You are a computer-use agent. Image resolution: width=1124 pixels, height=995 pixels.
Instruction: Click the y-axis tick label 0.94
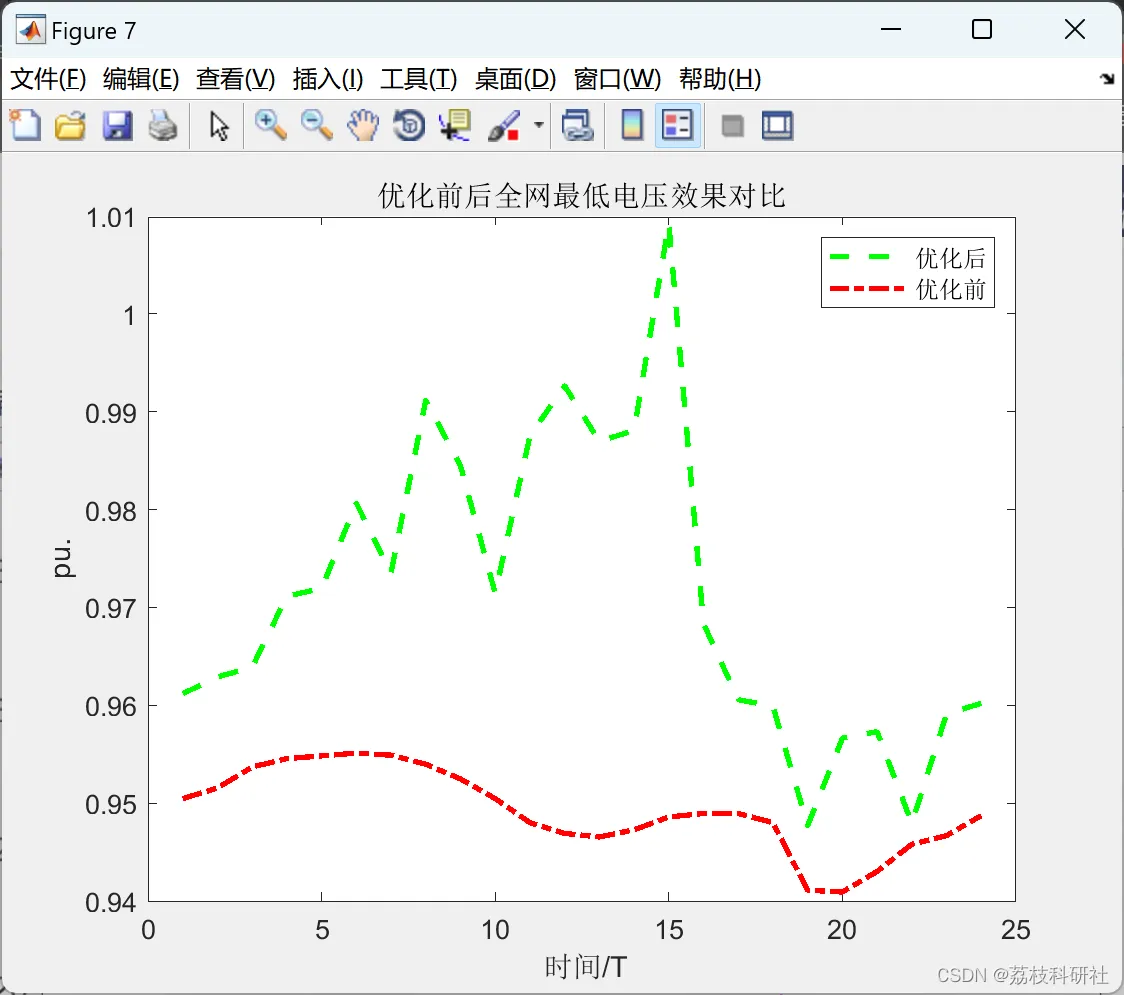[x=110, y=903]
